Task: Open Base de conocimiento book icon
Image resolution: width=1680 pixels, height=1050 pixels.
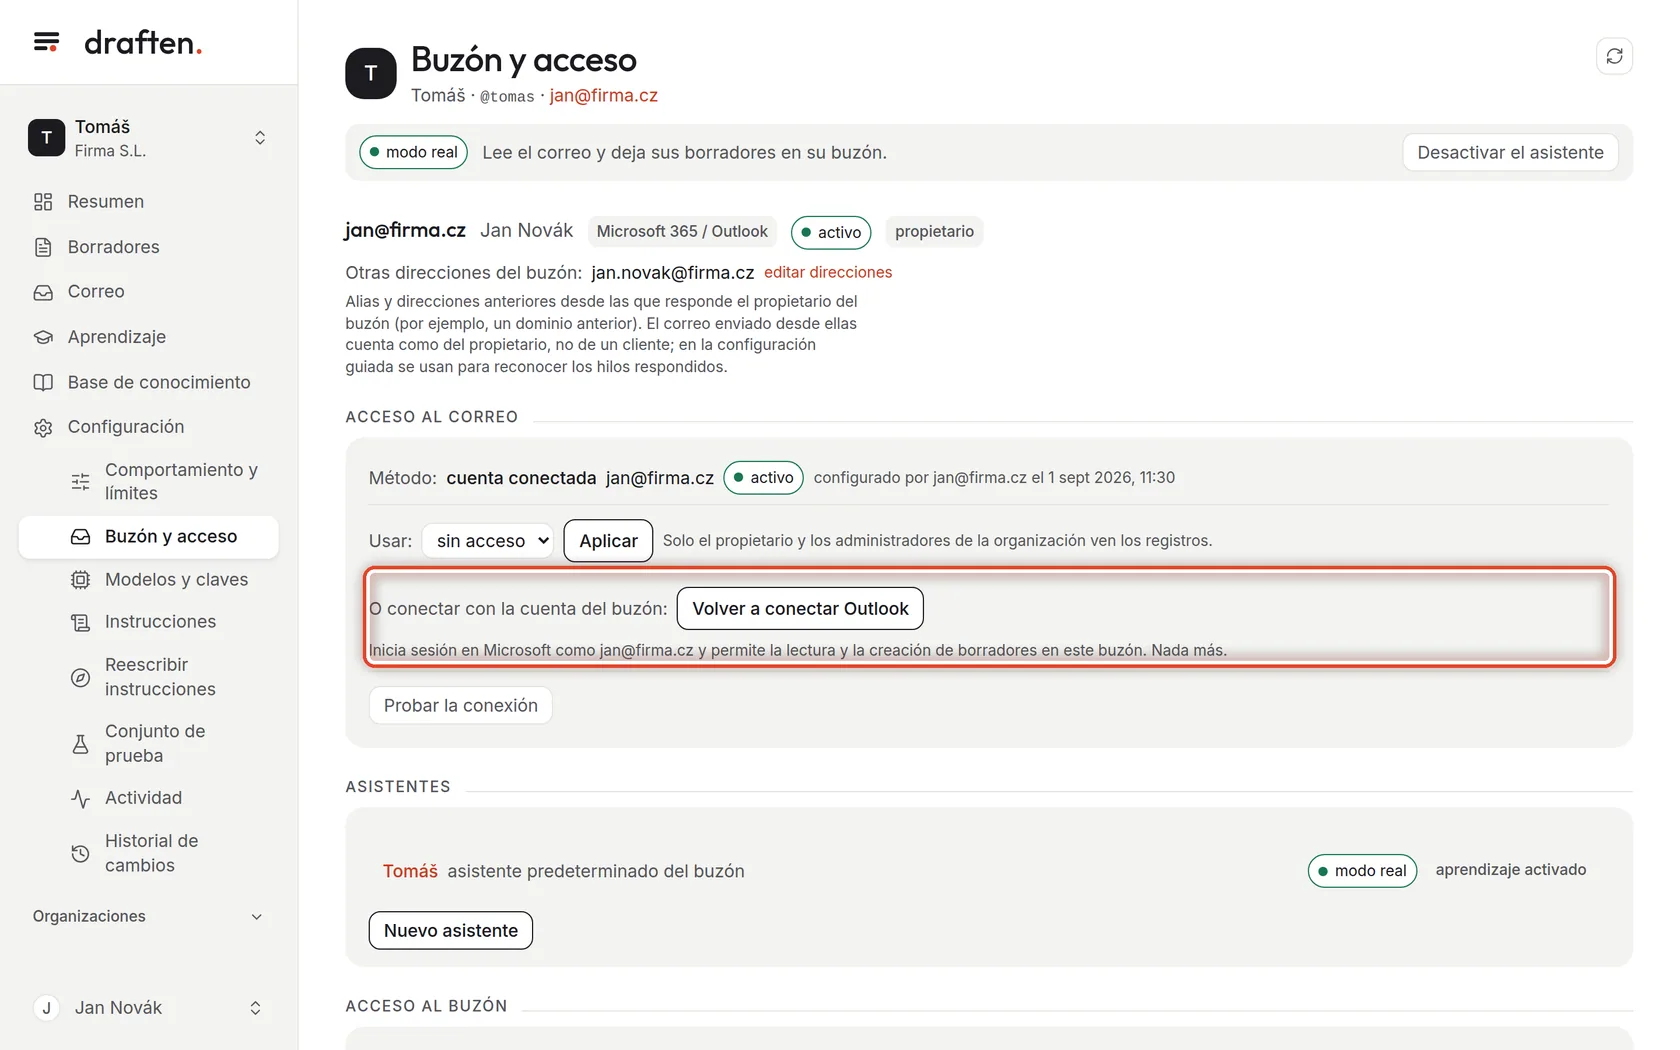Action: pyautogui.click(x=43, y=382)
